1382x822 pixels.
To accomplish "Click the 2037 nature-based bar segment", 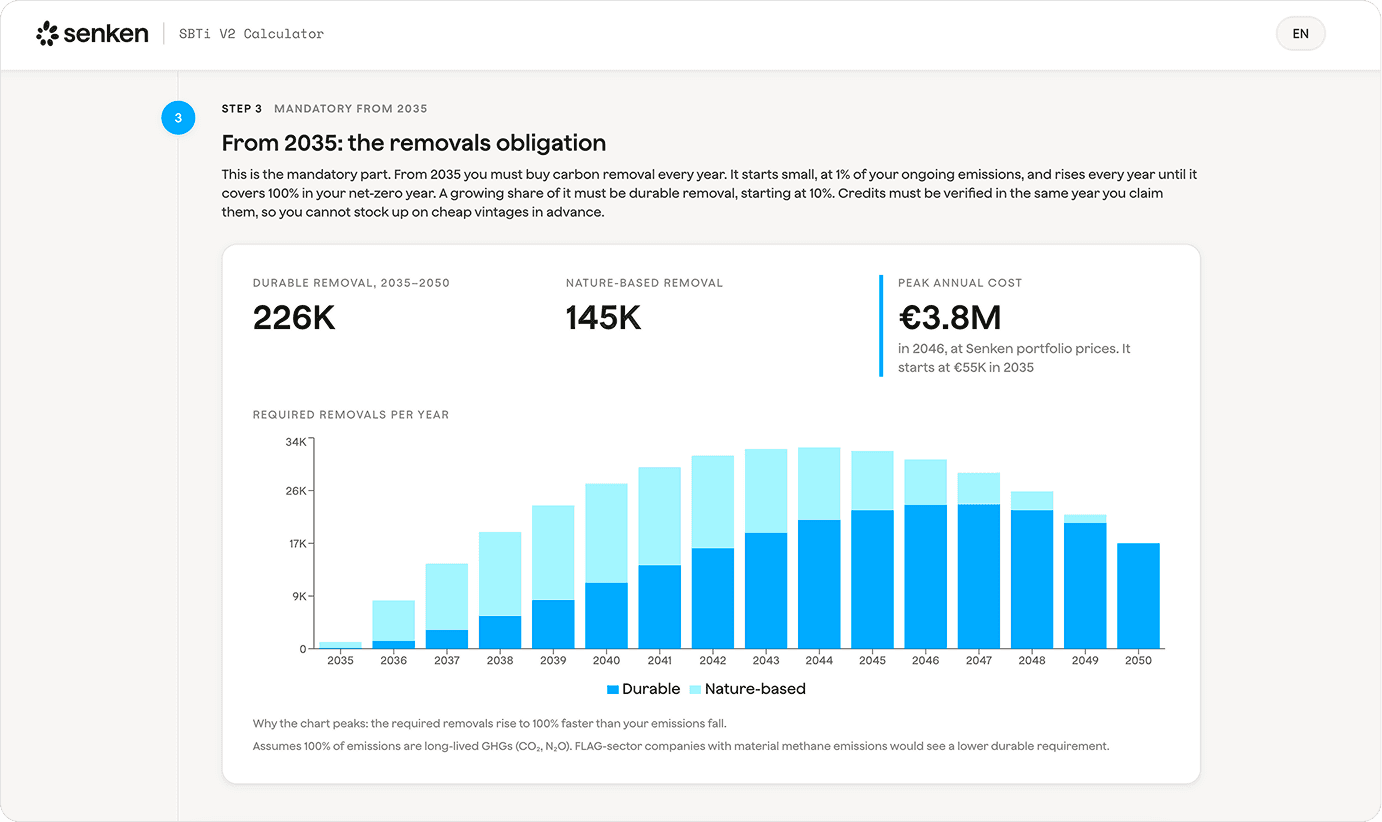I will (447, 597).
